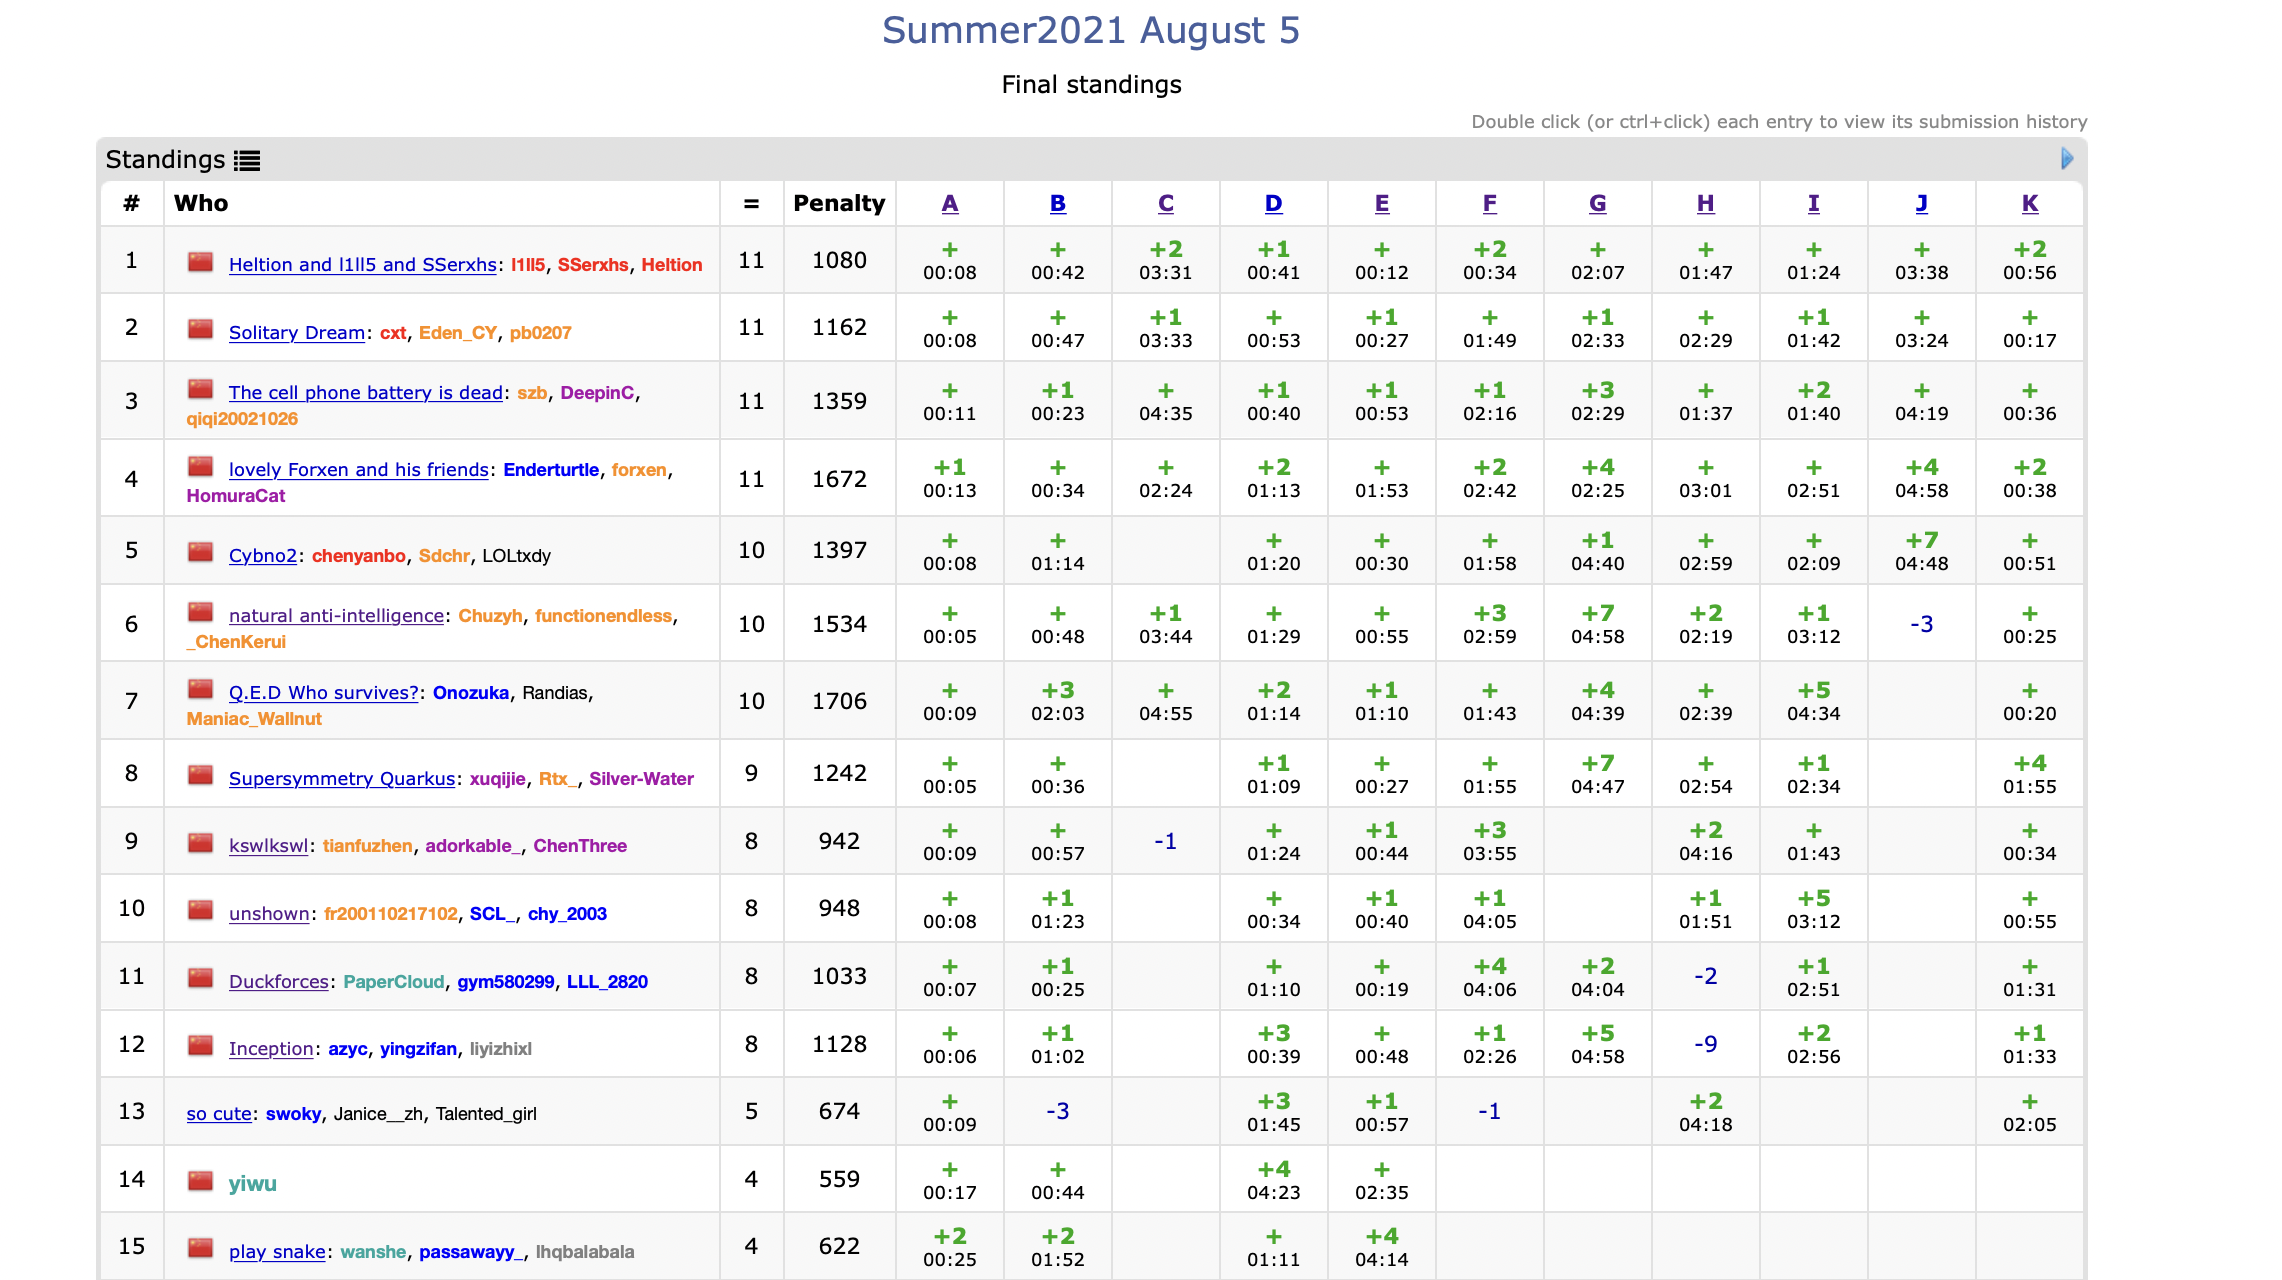2282x1280 pixels.
Task: Open the so cute team link
Action: 219,1114
